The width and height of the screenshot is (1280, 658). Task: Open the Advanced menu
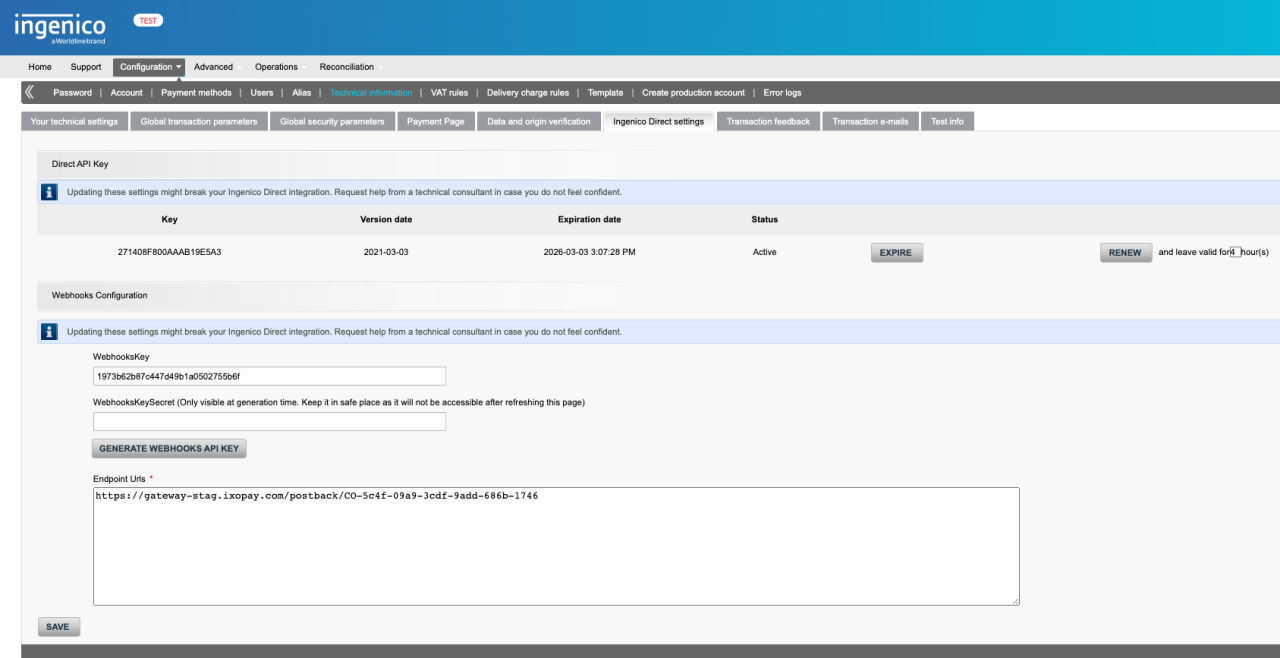213,67
